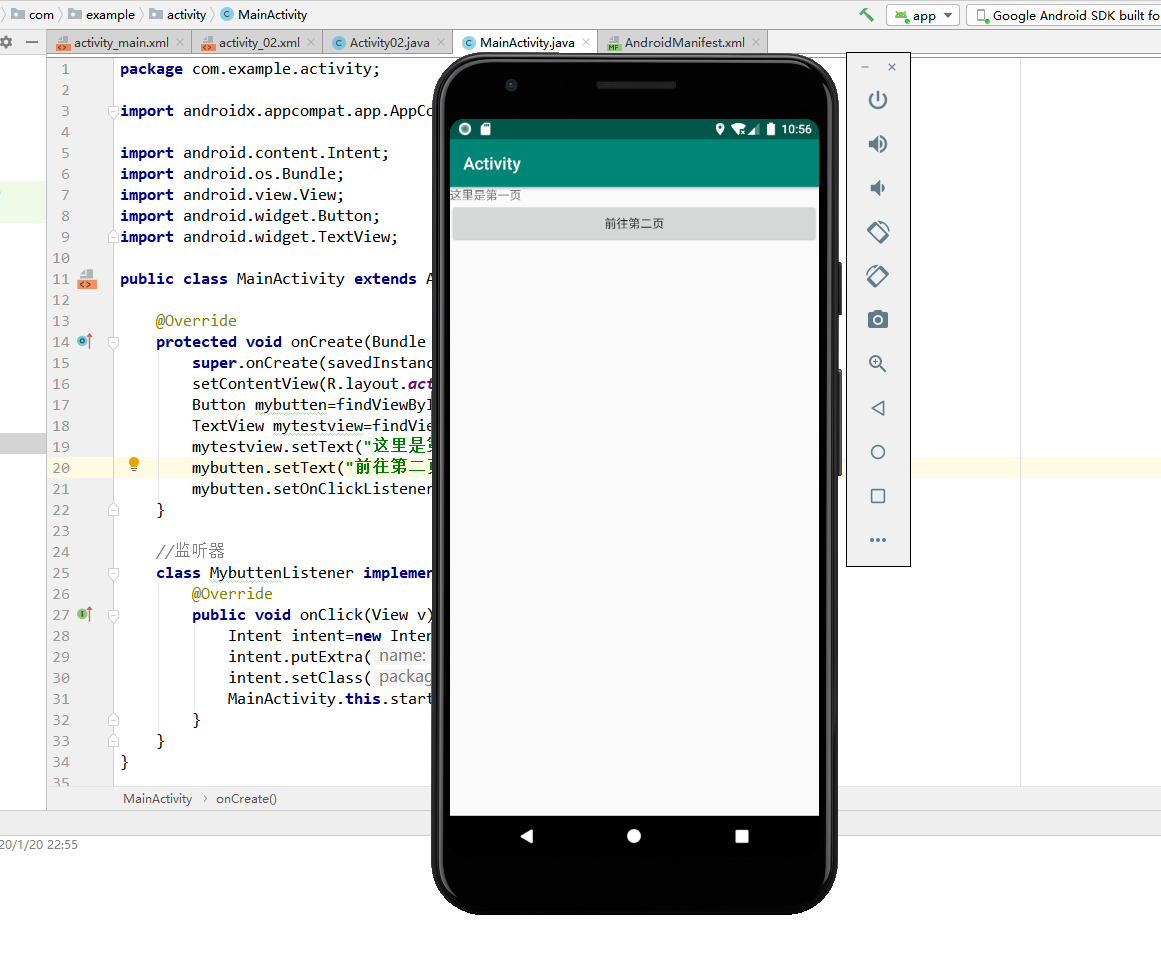This screenshot has height=957, width=1161.
Task: Open the Google Android SDK device dropdown
Action: pos(1065,16)
